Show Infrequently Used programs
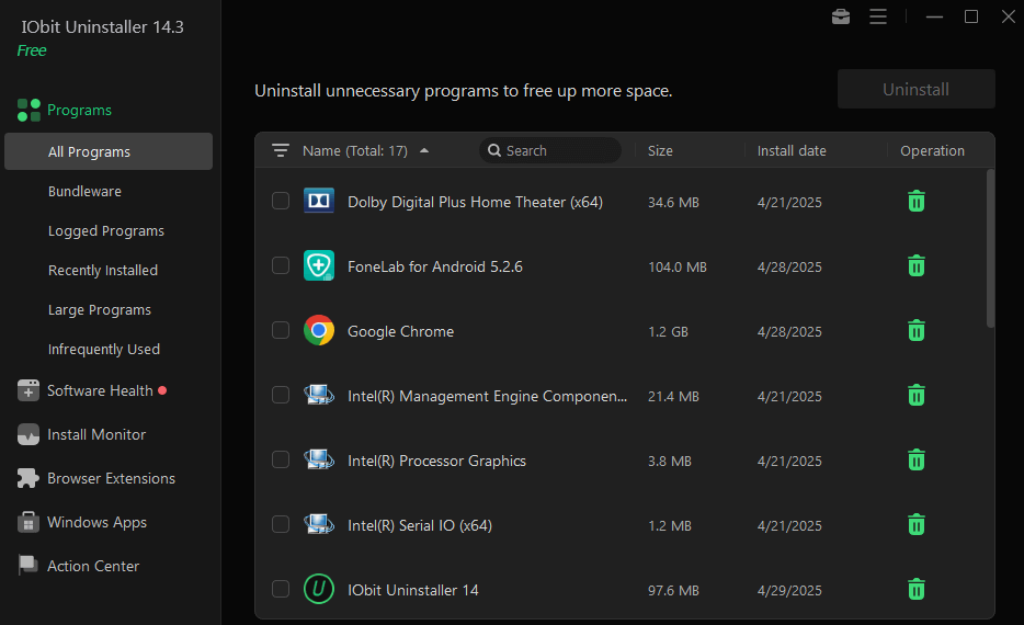 click(104, 349)
